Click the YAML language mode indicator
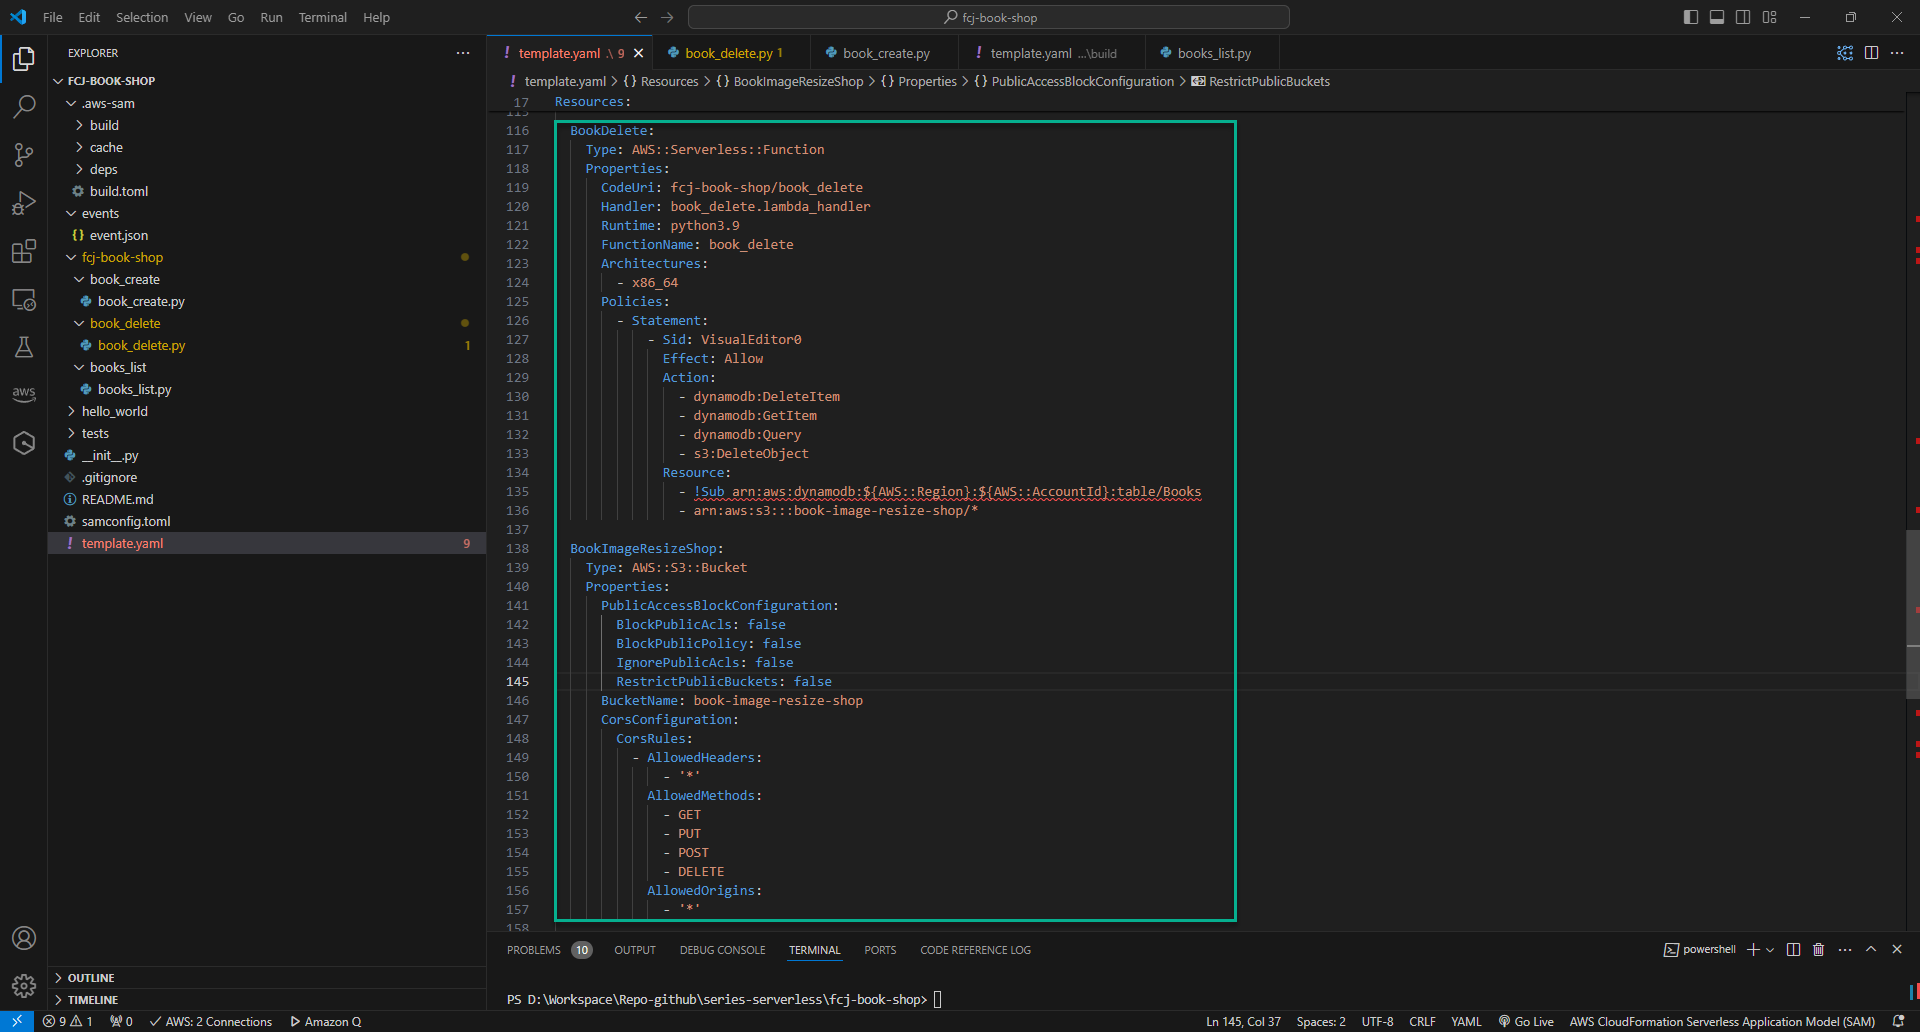This screenshot has height=1032, width=1920. click(1466, 1021)
